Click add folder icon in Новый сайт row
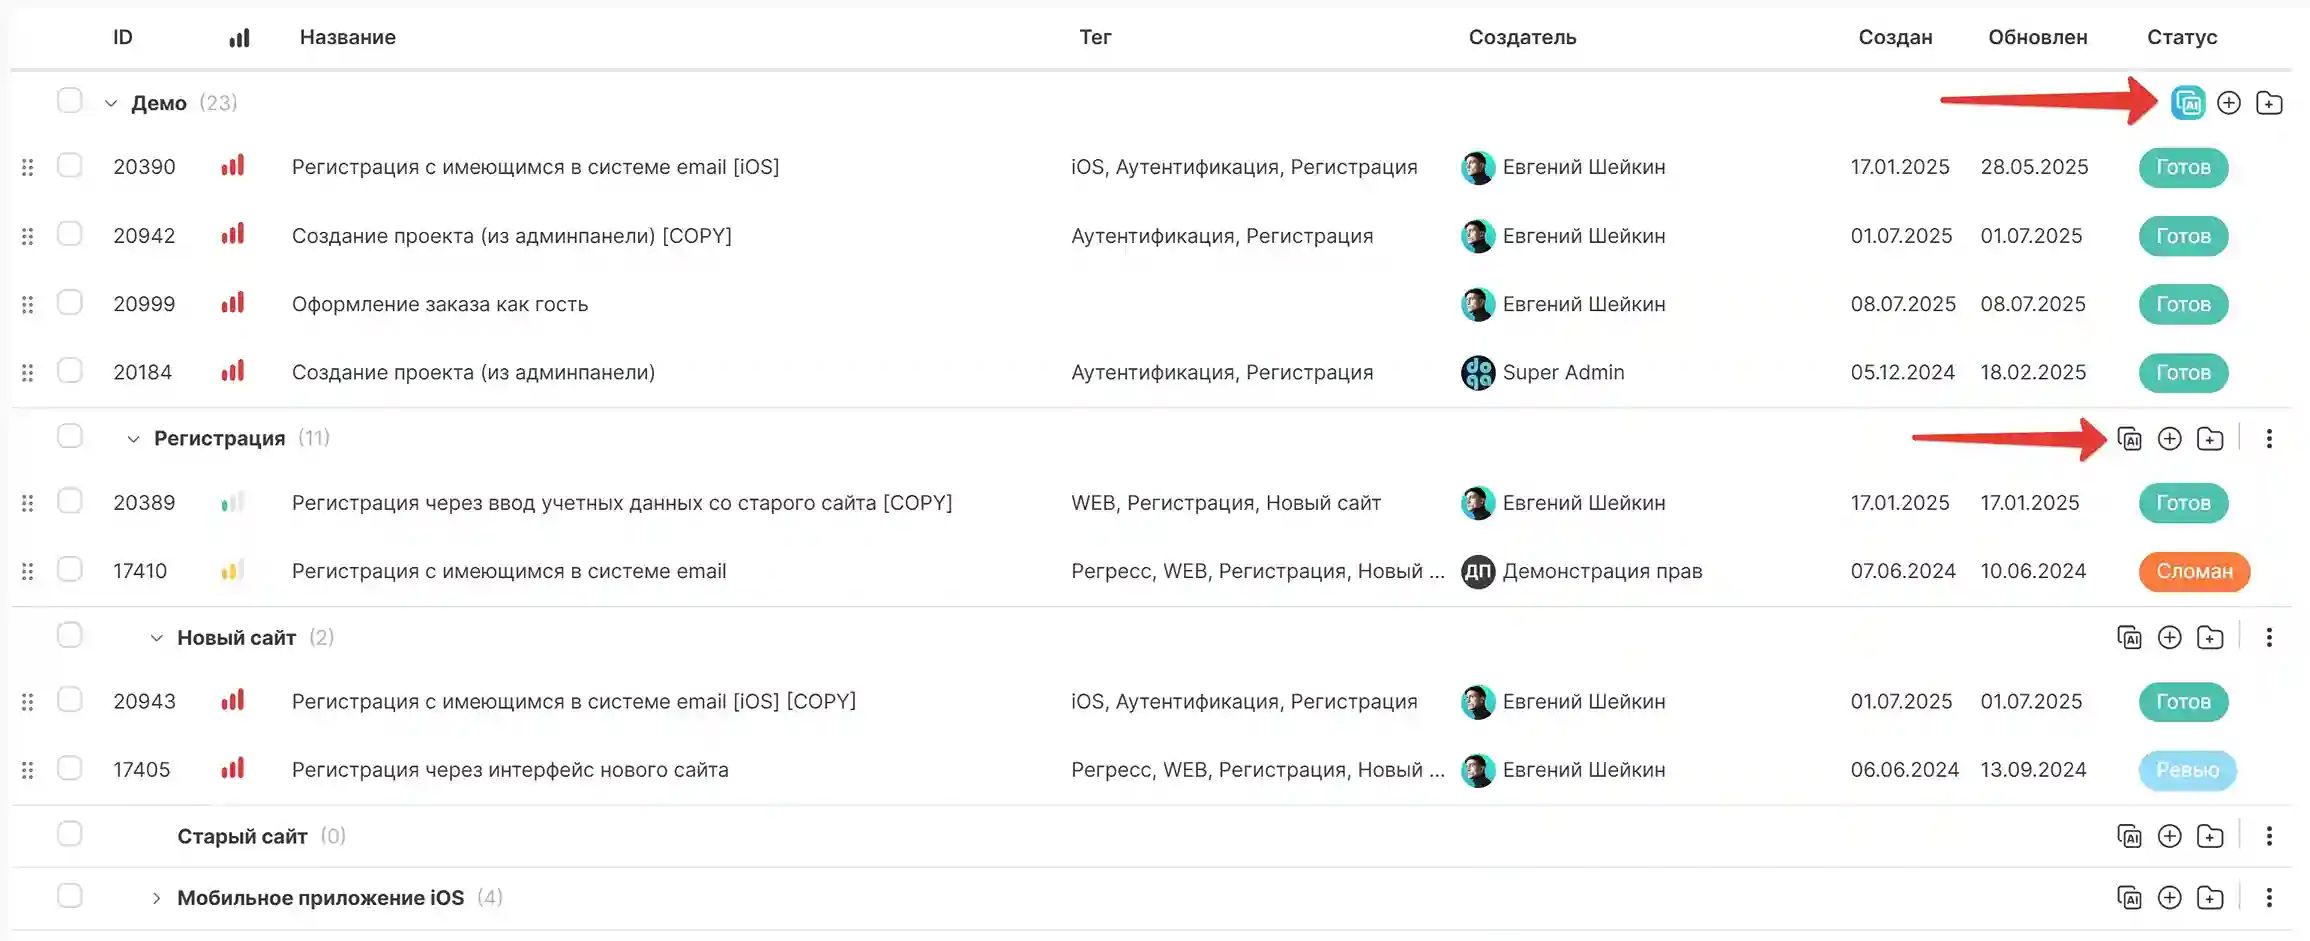2310x941 pixels. pyautogui.click(x=2210, y=638)
